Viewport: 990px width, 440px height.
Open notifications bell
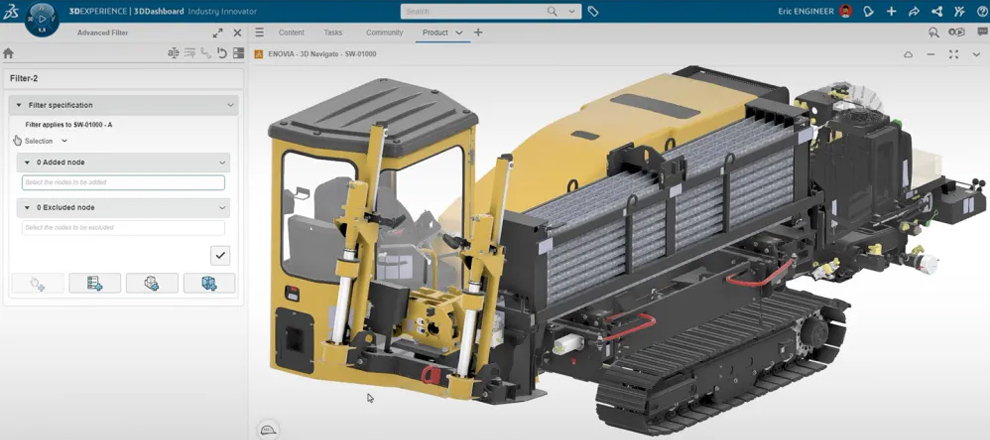[869, 11]
